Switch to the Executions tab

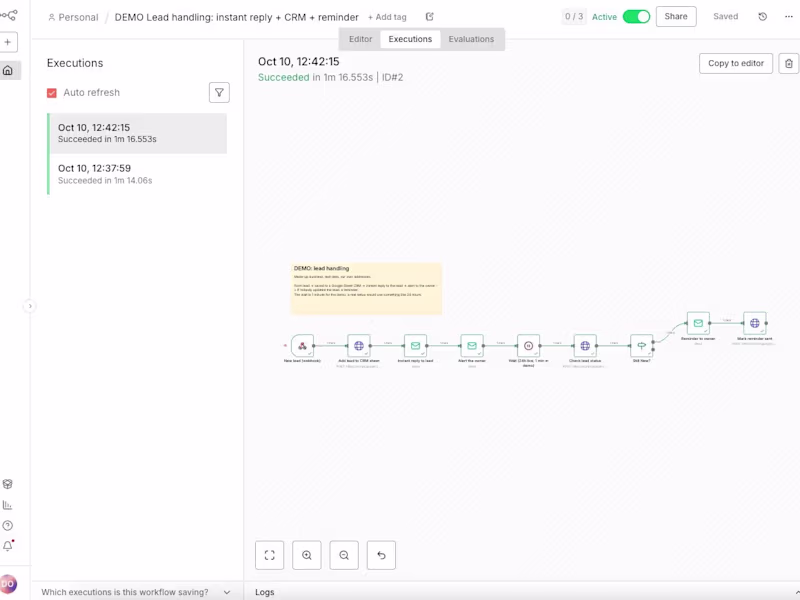pyautogui.click(x=410, y=39)
